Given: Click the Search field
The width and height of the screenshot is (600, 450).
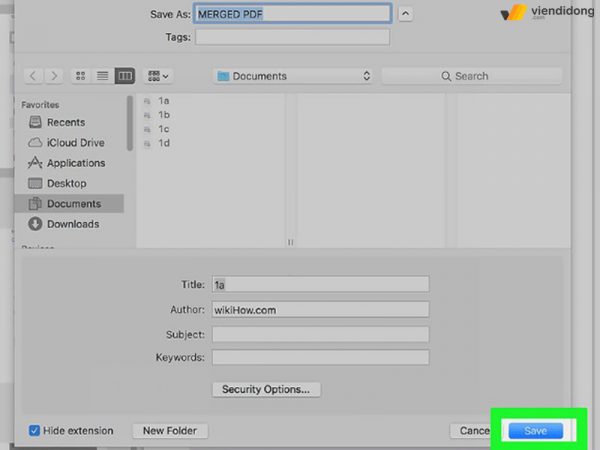Looking at the screenshot, I should point(470,76).
